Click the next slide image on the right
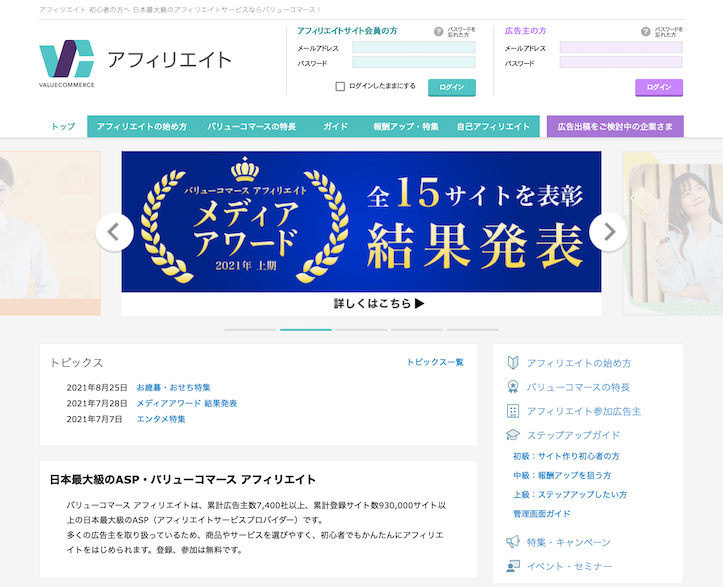 point(673,233)
